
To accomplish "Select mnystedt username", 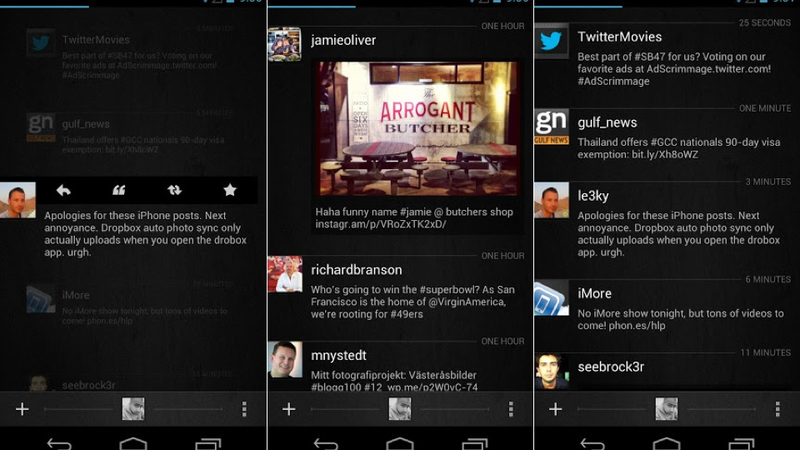I will click(x=339, y=356).
